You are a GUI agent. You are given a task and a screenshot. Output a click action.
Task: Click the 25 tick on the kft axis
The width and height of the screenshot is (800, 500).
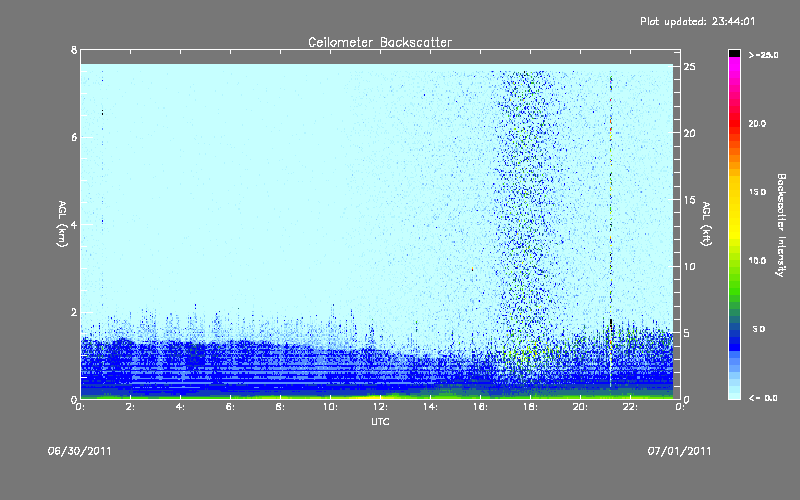click(689, 67)
